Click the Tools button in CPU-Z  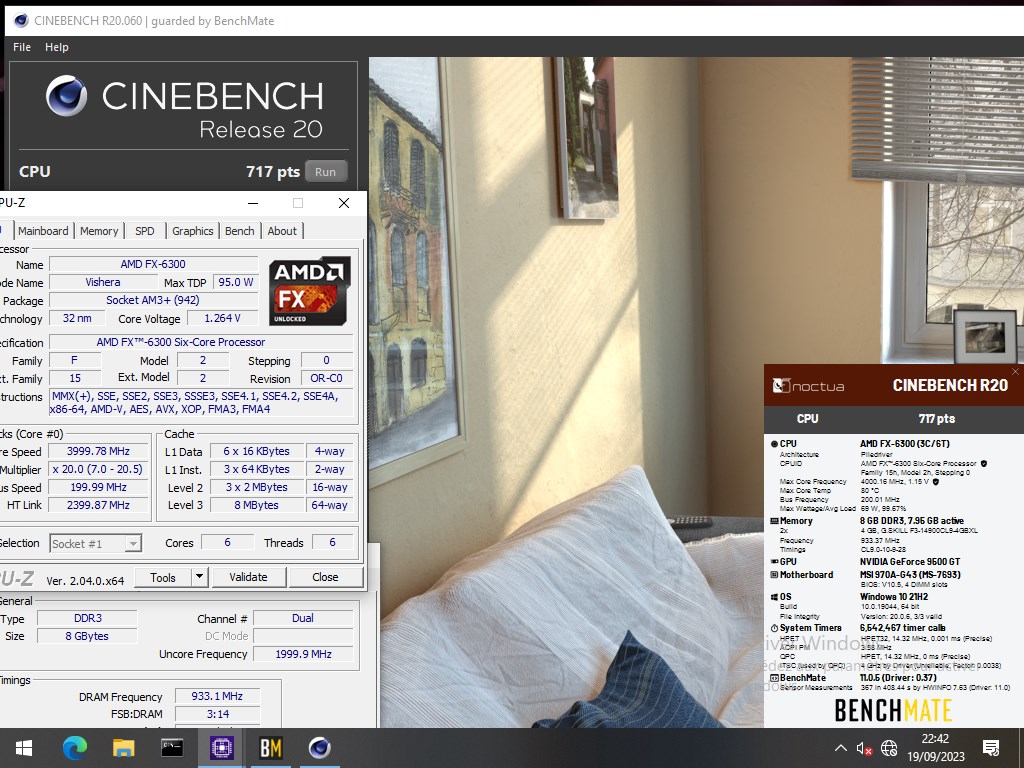click(163, 577)
